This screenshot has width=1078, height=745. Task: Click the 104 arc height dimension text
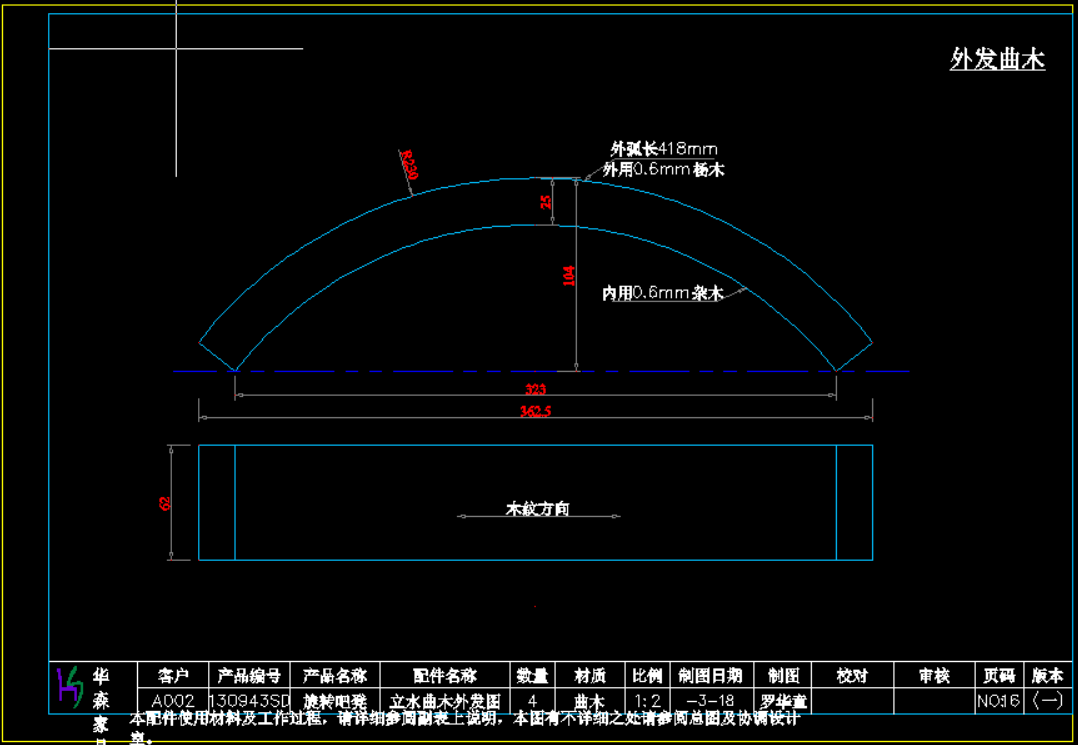click(x=569, y=276)
